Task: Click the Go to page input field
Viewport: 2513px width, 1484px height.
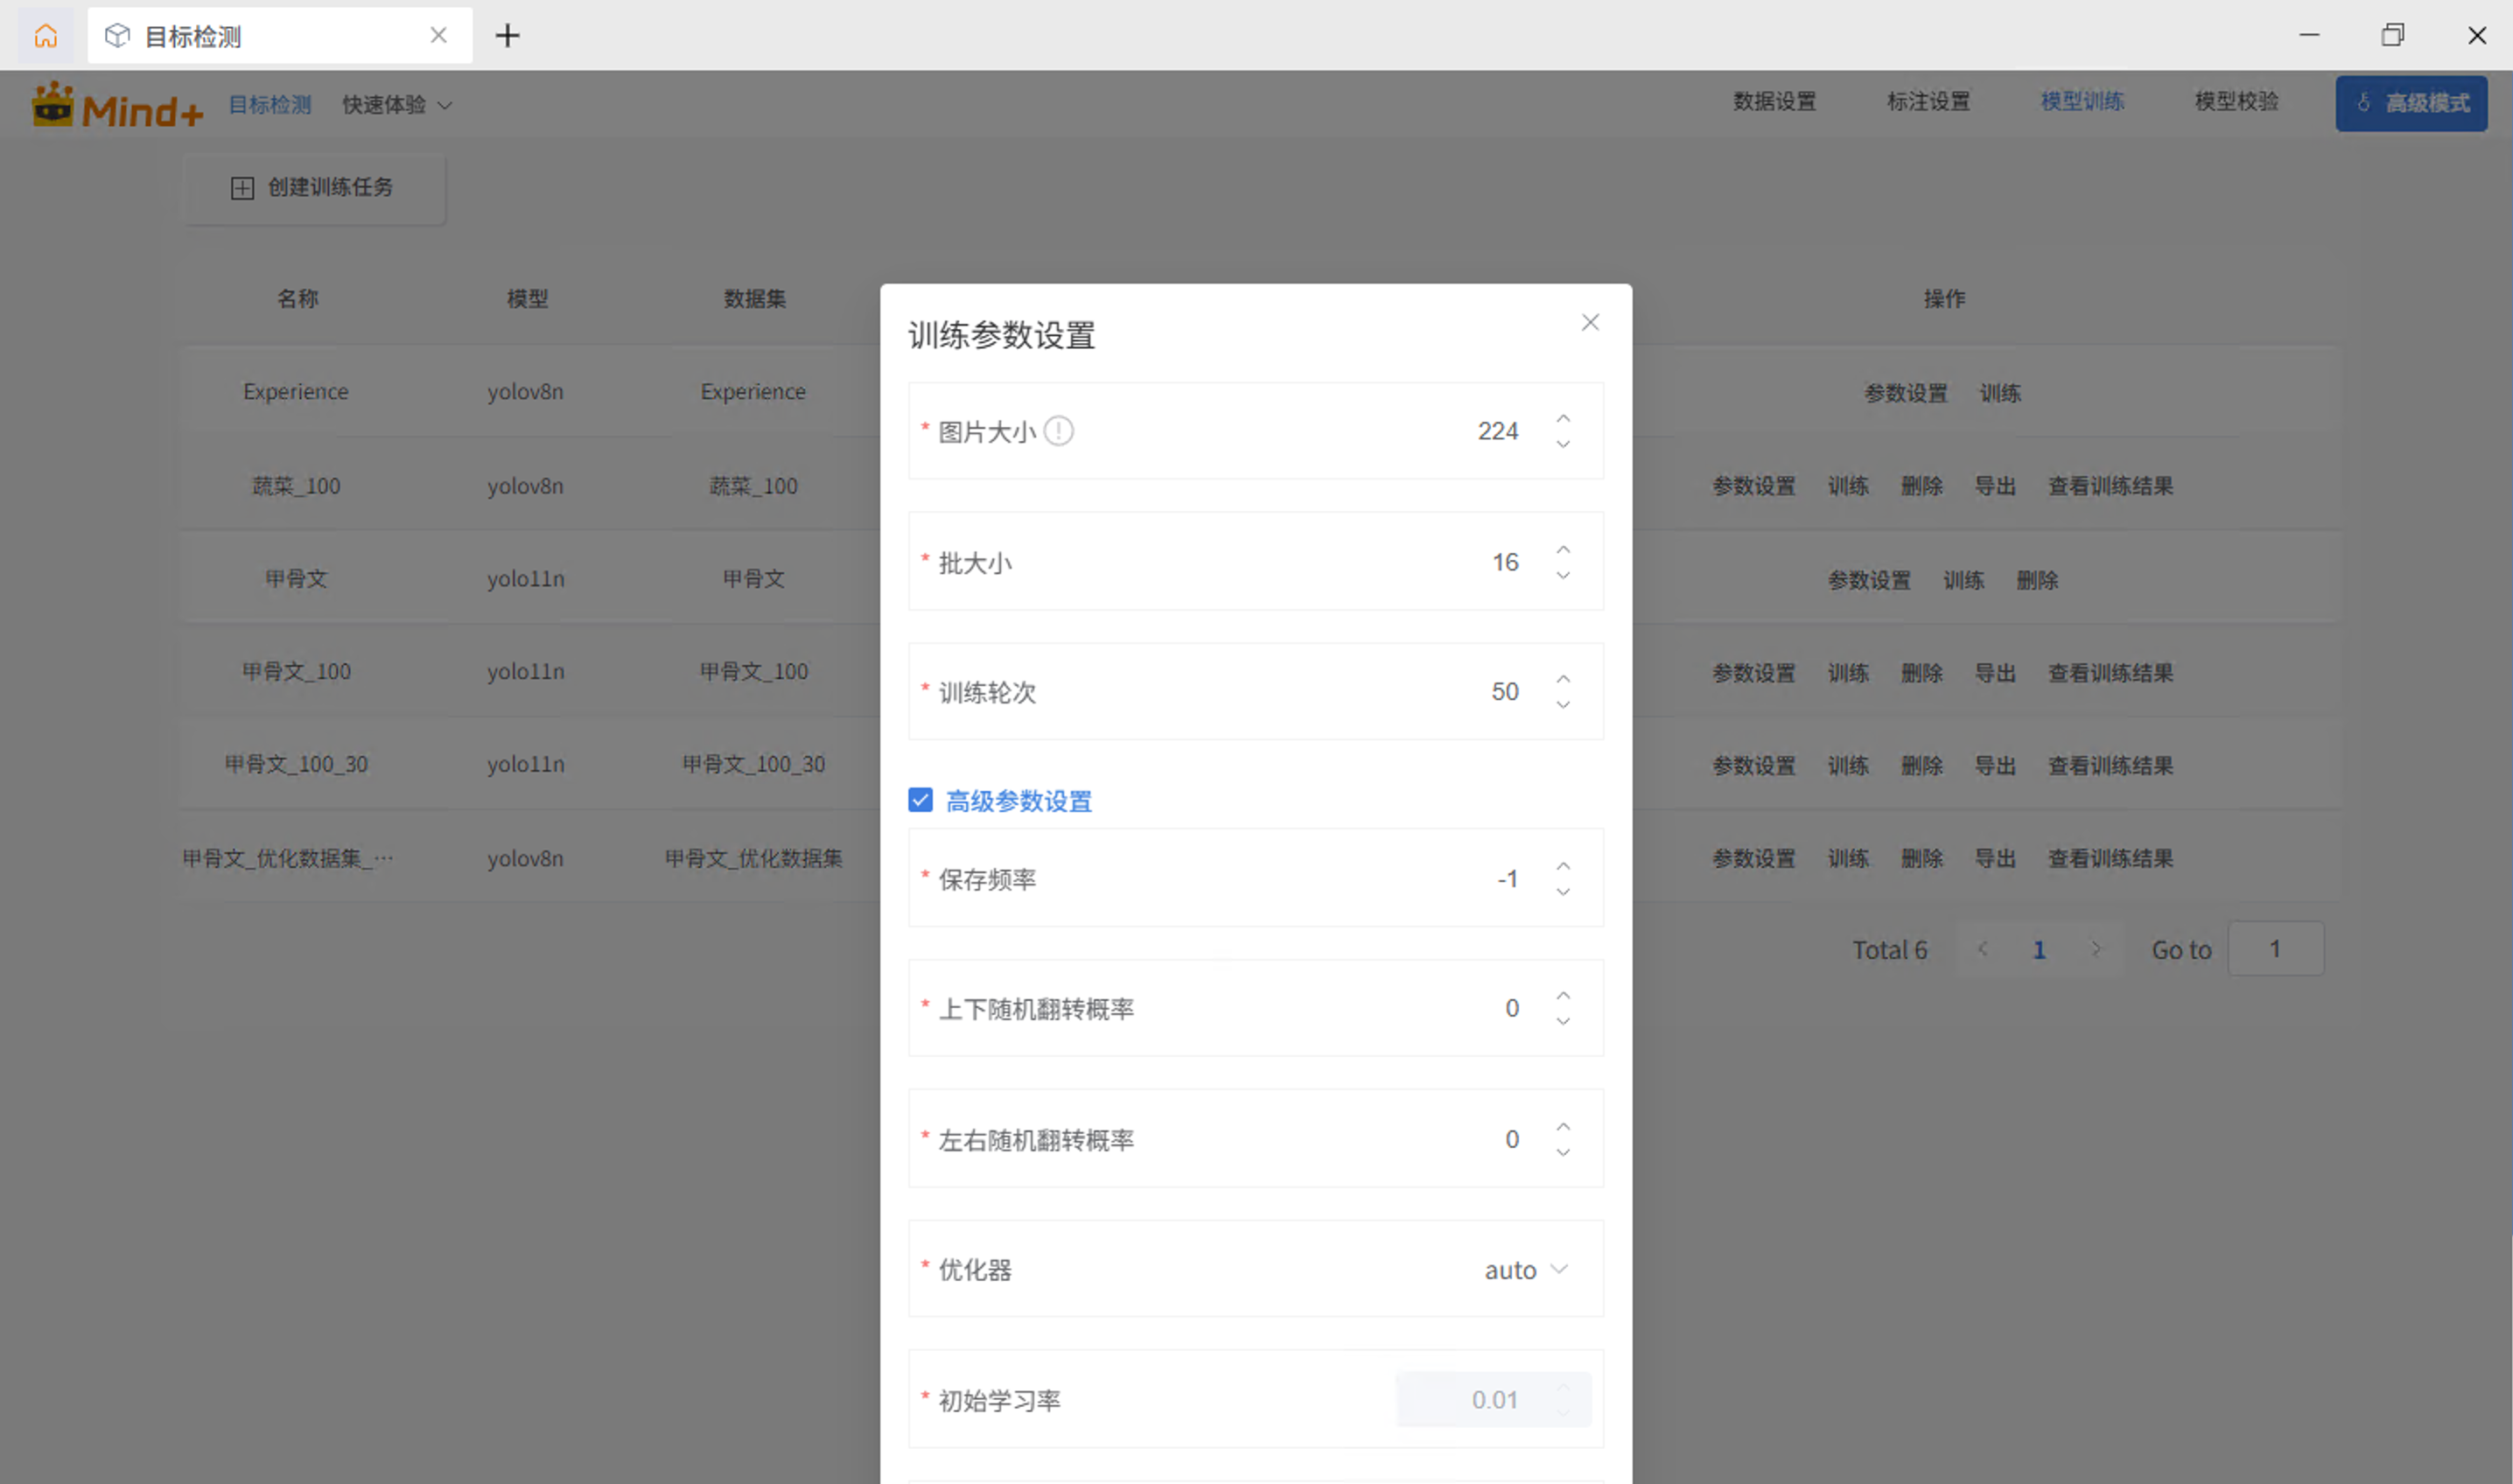Action: click(2276, 948)
